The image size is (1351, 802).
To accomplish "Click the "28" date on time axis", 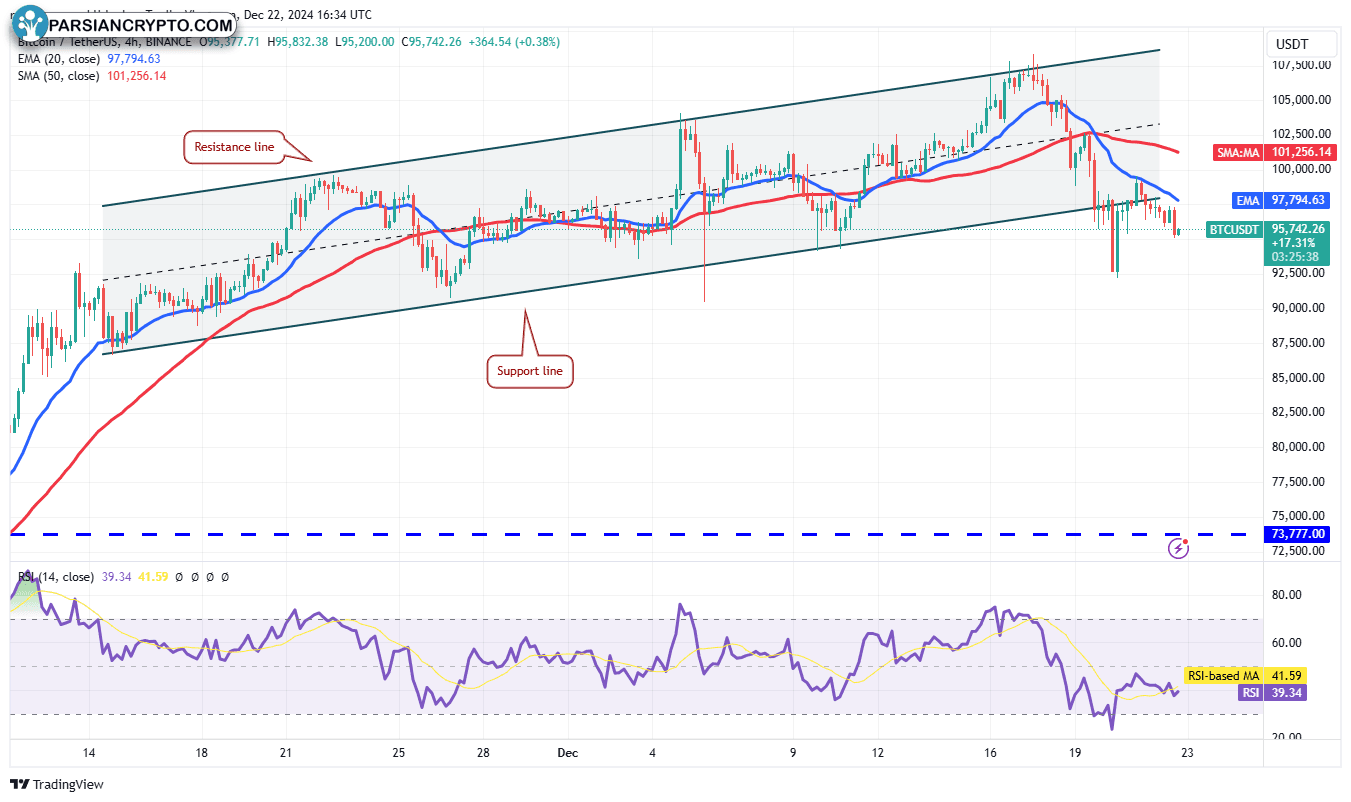I will click(x=482, y=753).
